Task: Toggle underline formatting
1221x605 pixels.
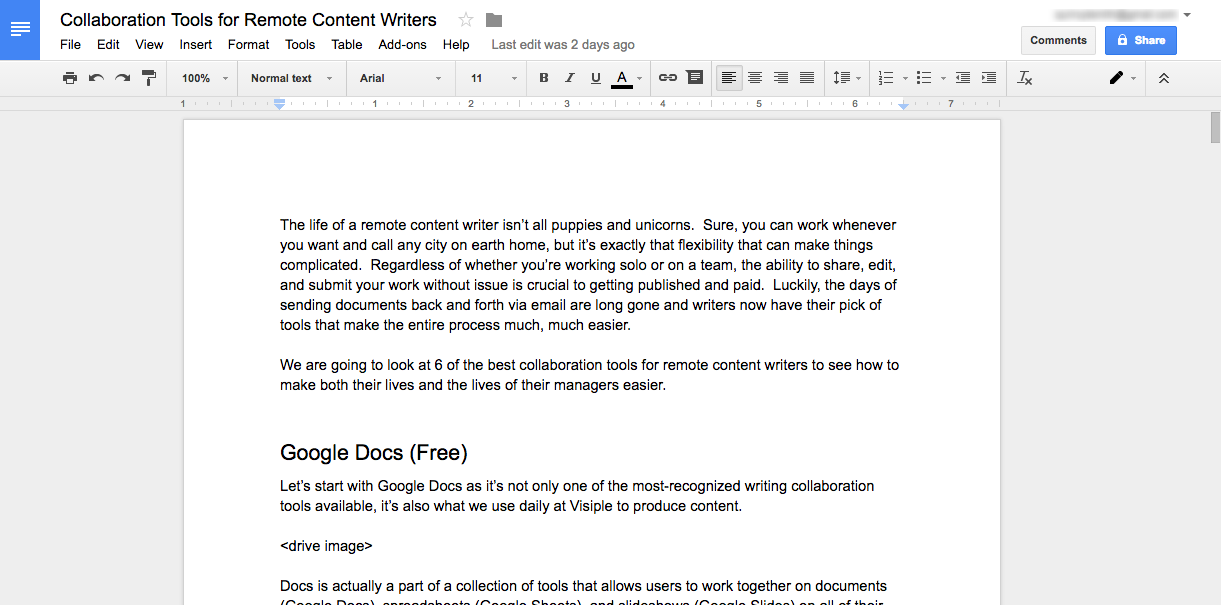Action: (x=596, y=78)
